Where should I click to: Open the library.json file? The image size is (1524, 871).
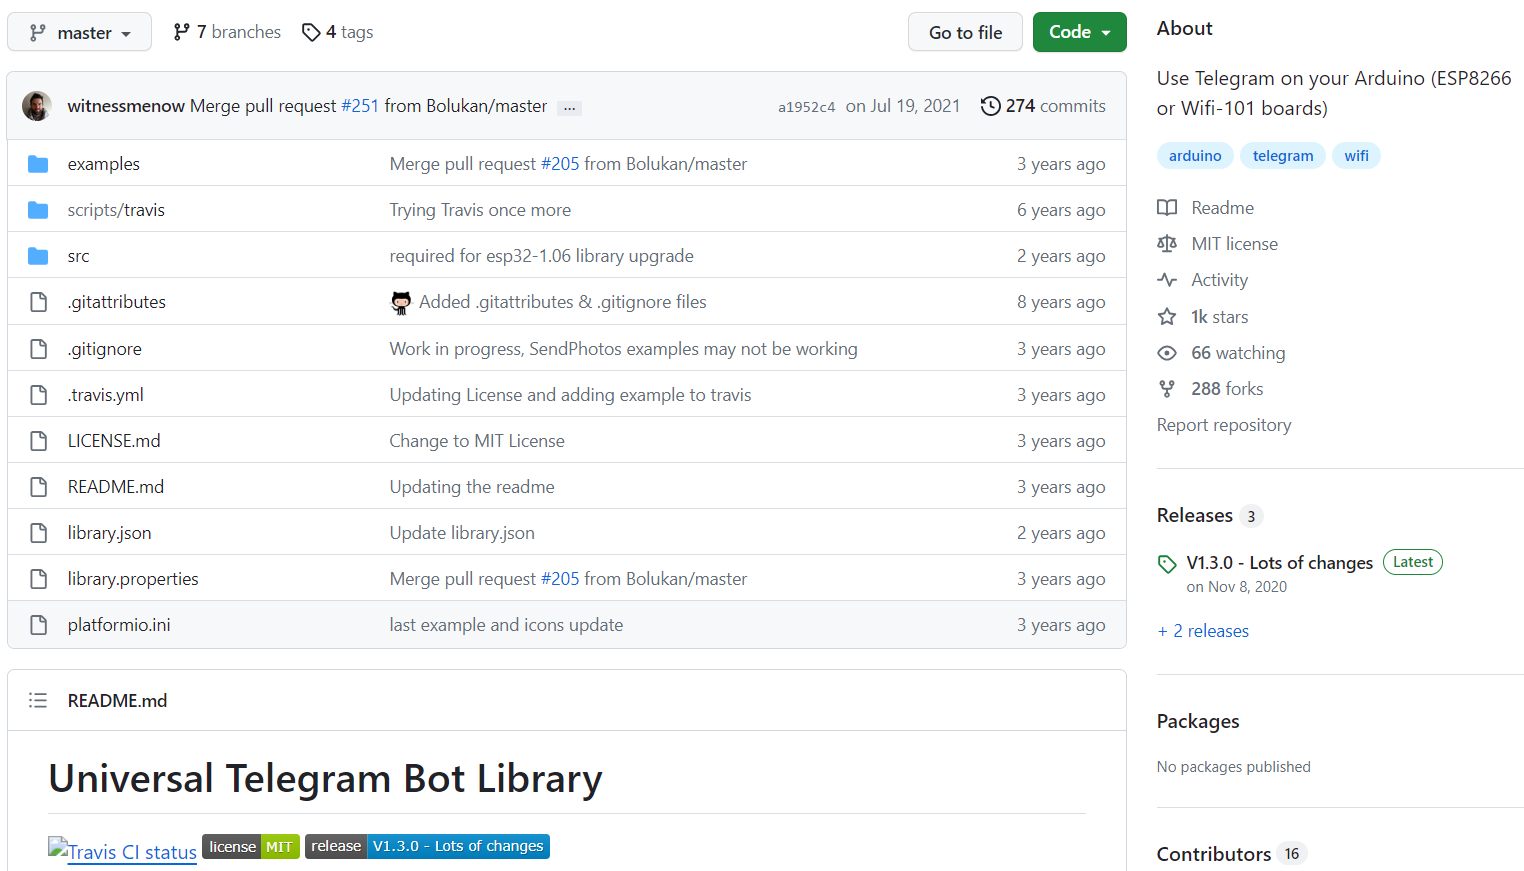(110, 533)
